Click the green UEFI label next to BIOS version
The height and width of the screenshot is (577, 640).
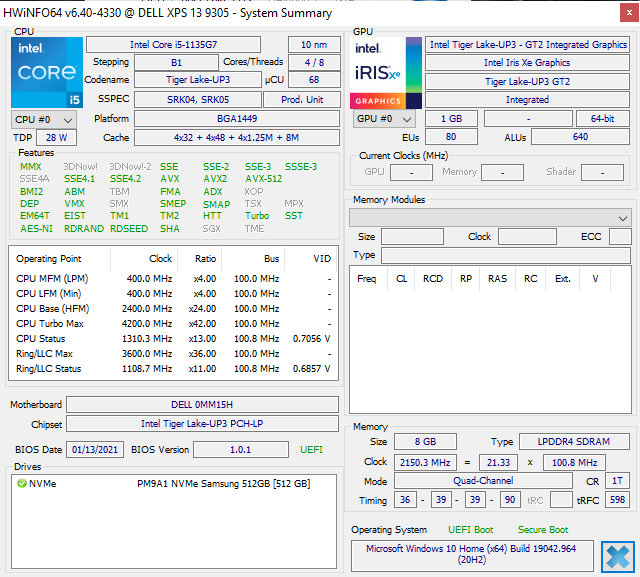pyautogui.click(x=312, y=450)
